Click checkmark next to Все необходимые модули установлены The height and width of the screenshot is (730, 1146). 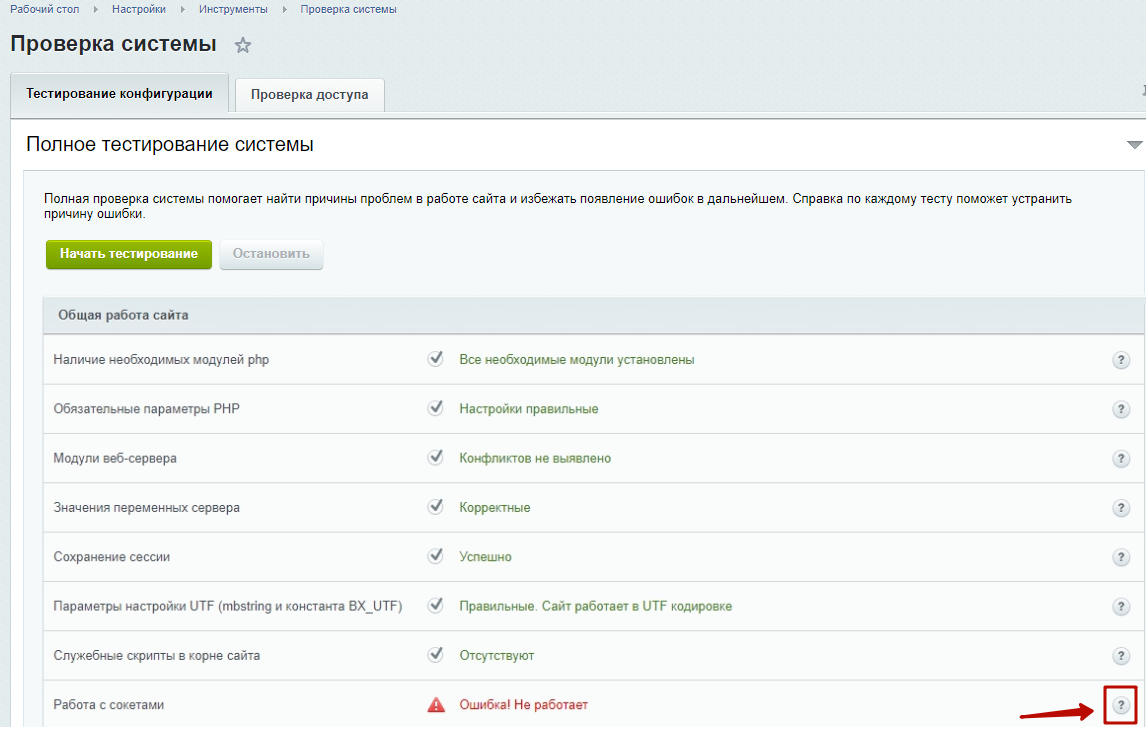coord(435,359)
